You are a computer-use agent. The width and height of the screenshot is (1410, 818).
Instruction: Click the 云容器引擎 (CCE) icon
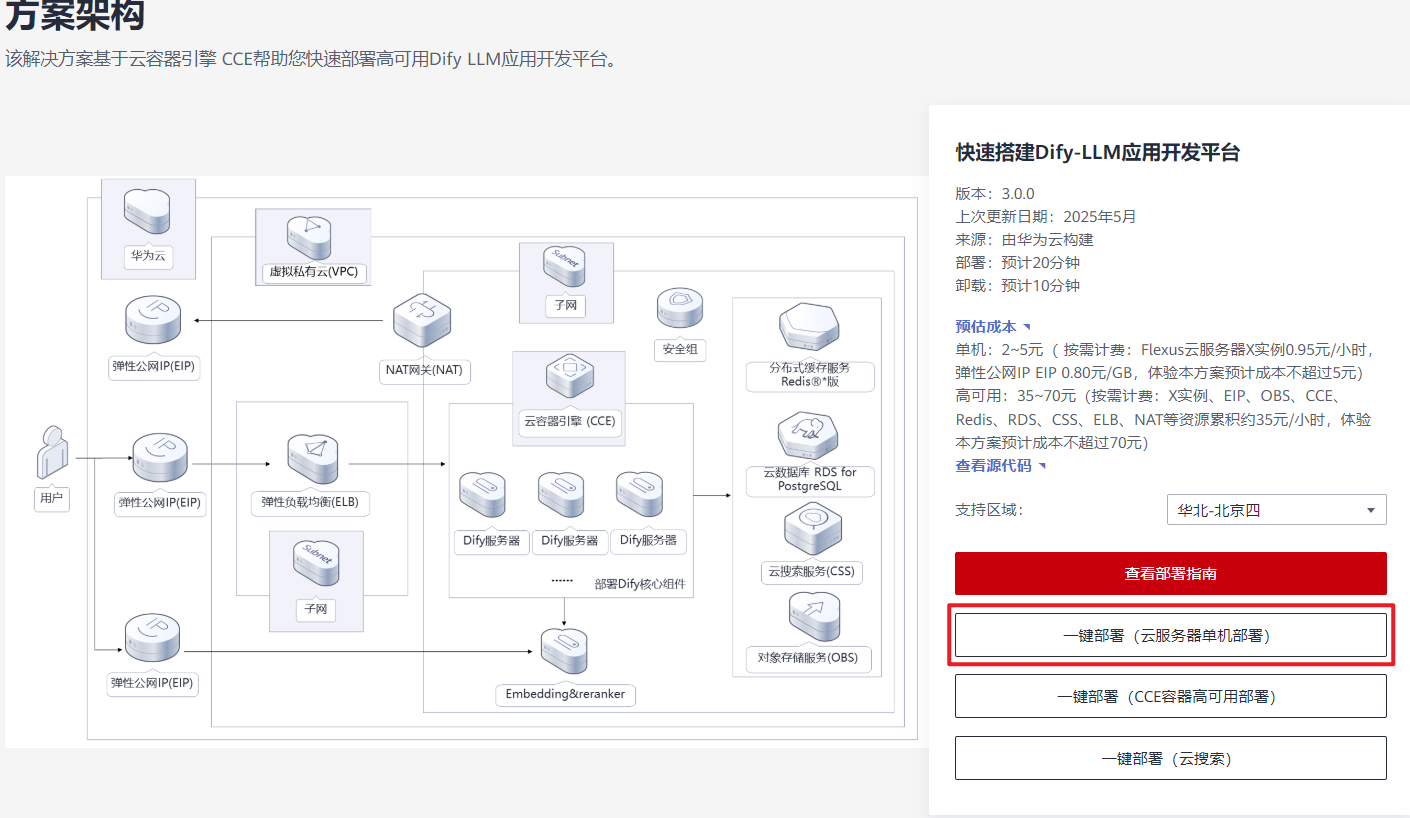pos(569,377)
